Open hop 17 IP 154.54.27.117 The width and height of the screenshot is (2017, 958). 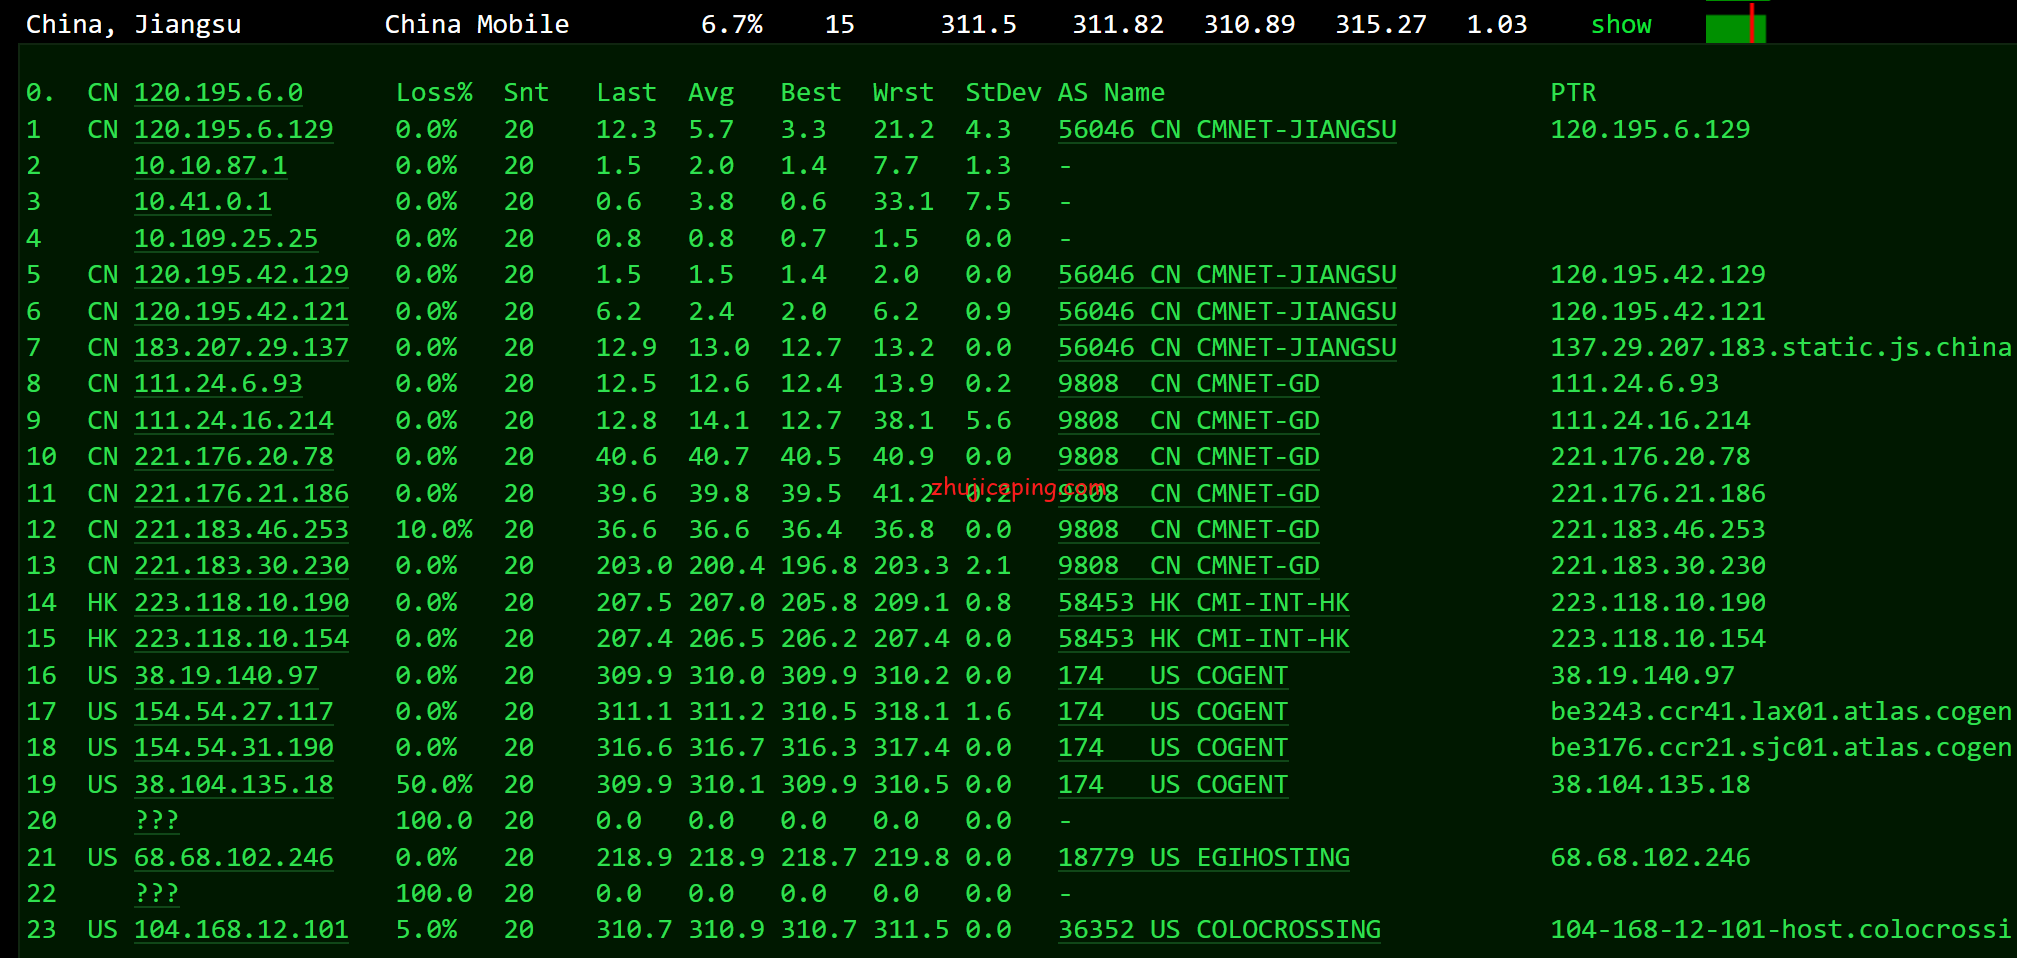point(233,712)
